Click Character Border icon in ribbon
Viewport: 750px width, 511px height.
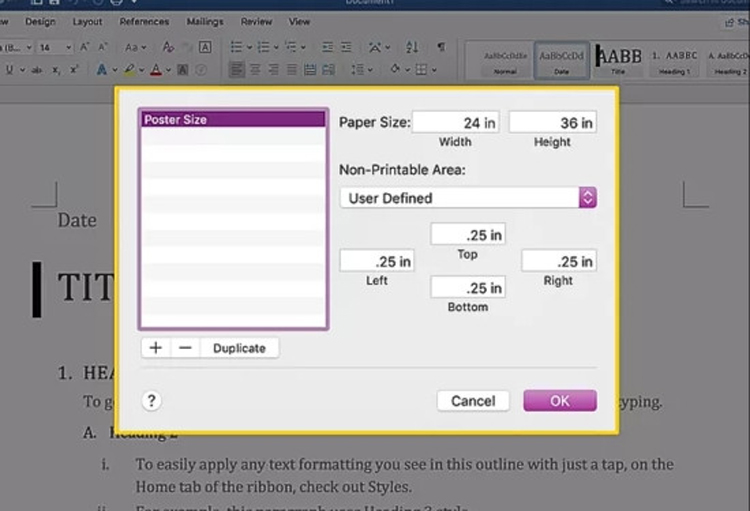[x=205, y=47]
